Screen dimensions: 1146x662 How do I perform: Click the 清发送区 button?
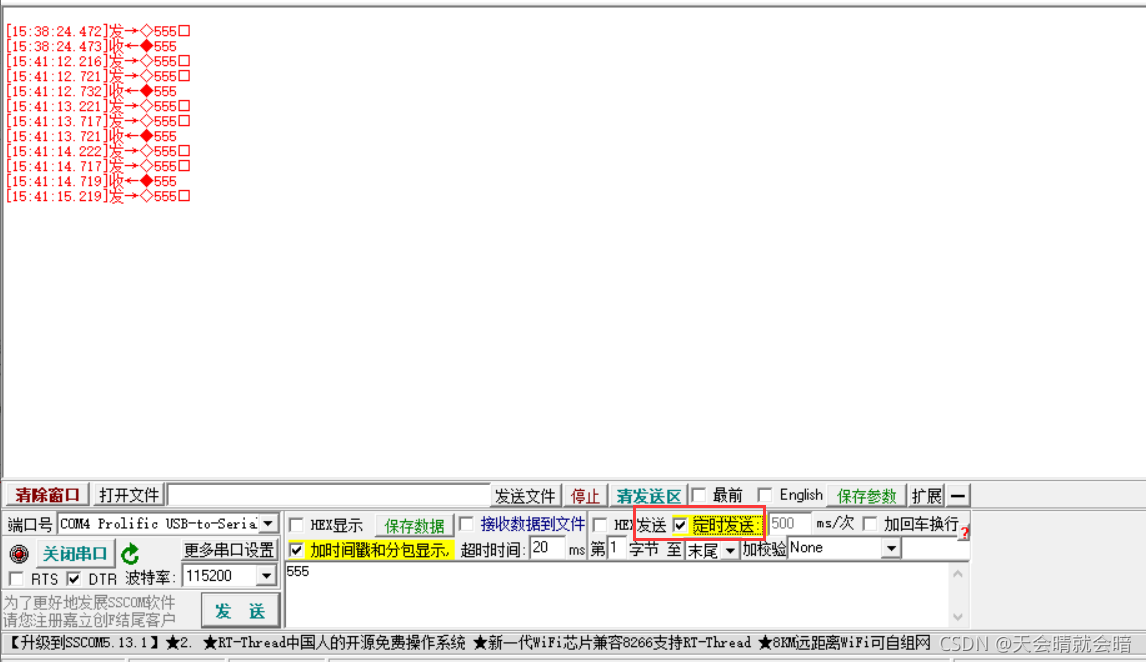point(648,496)
